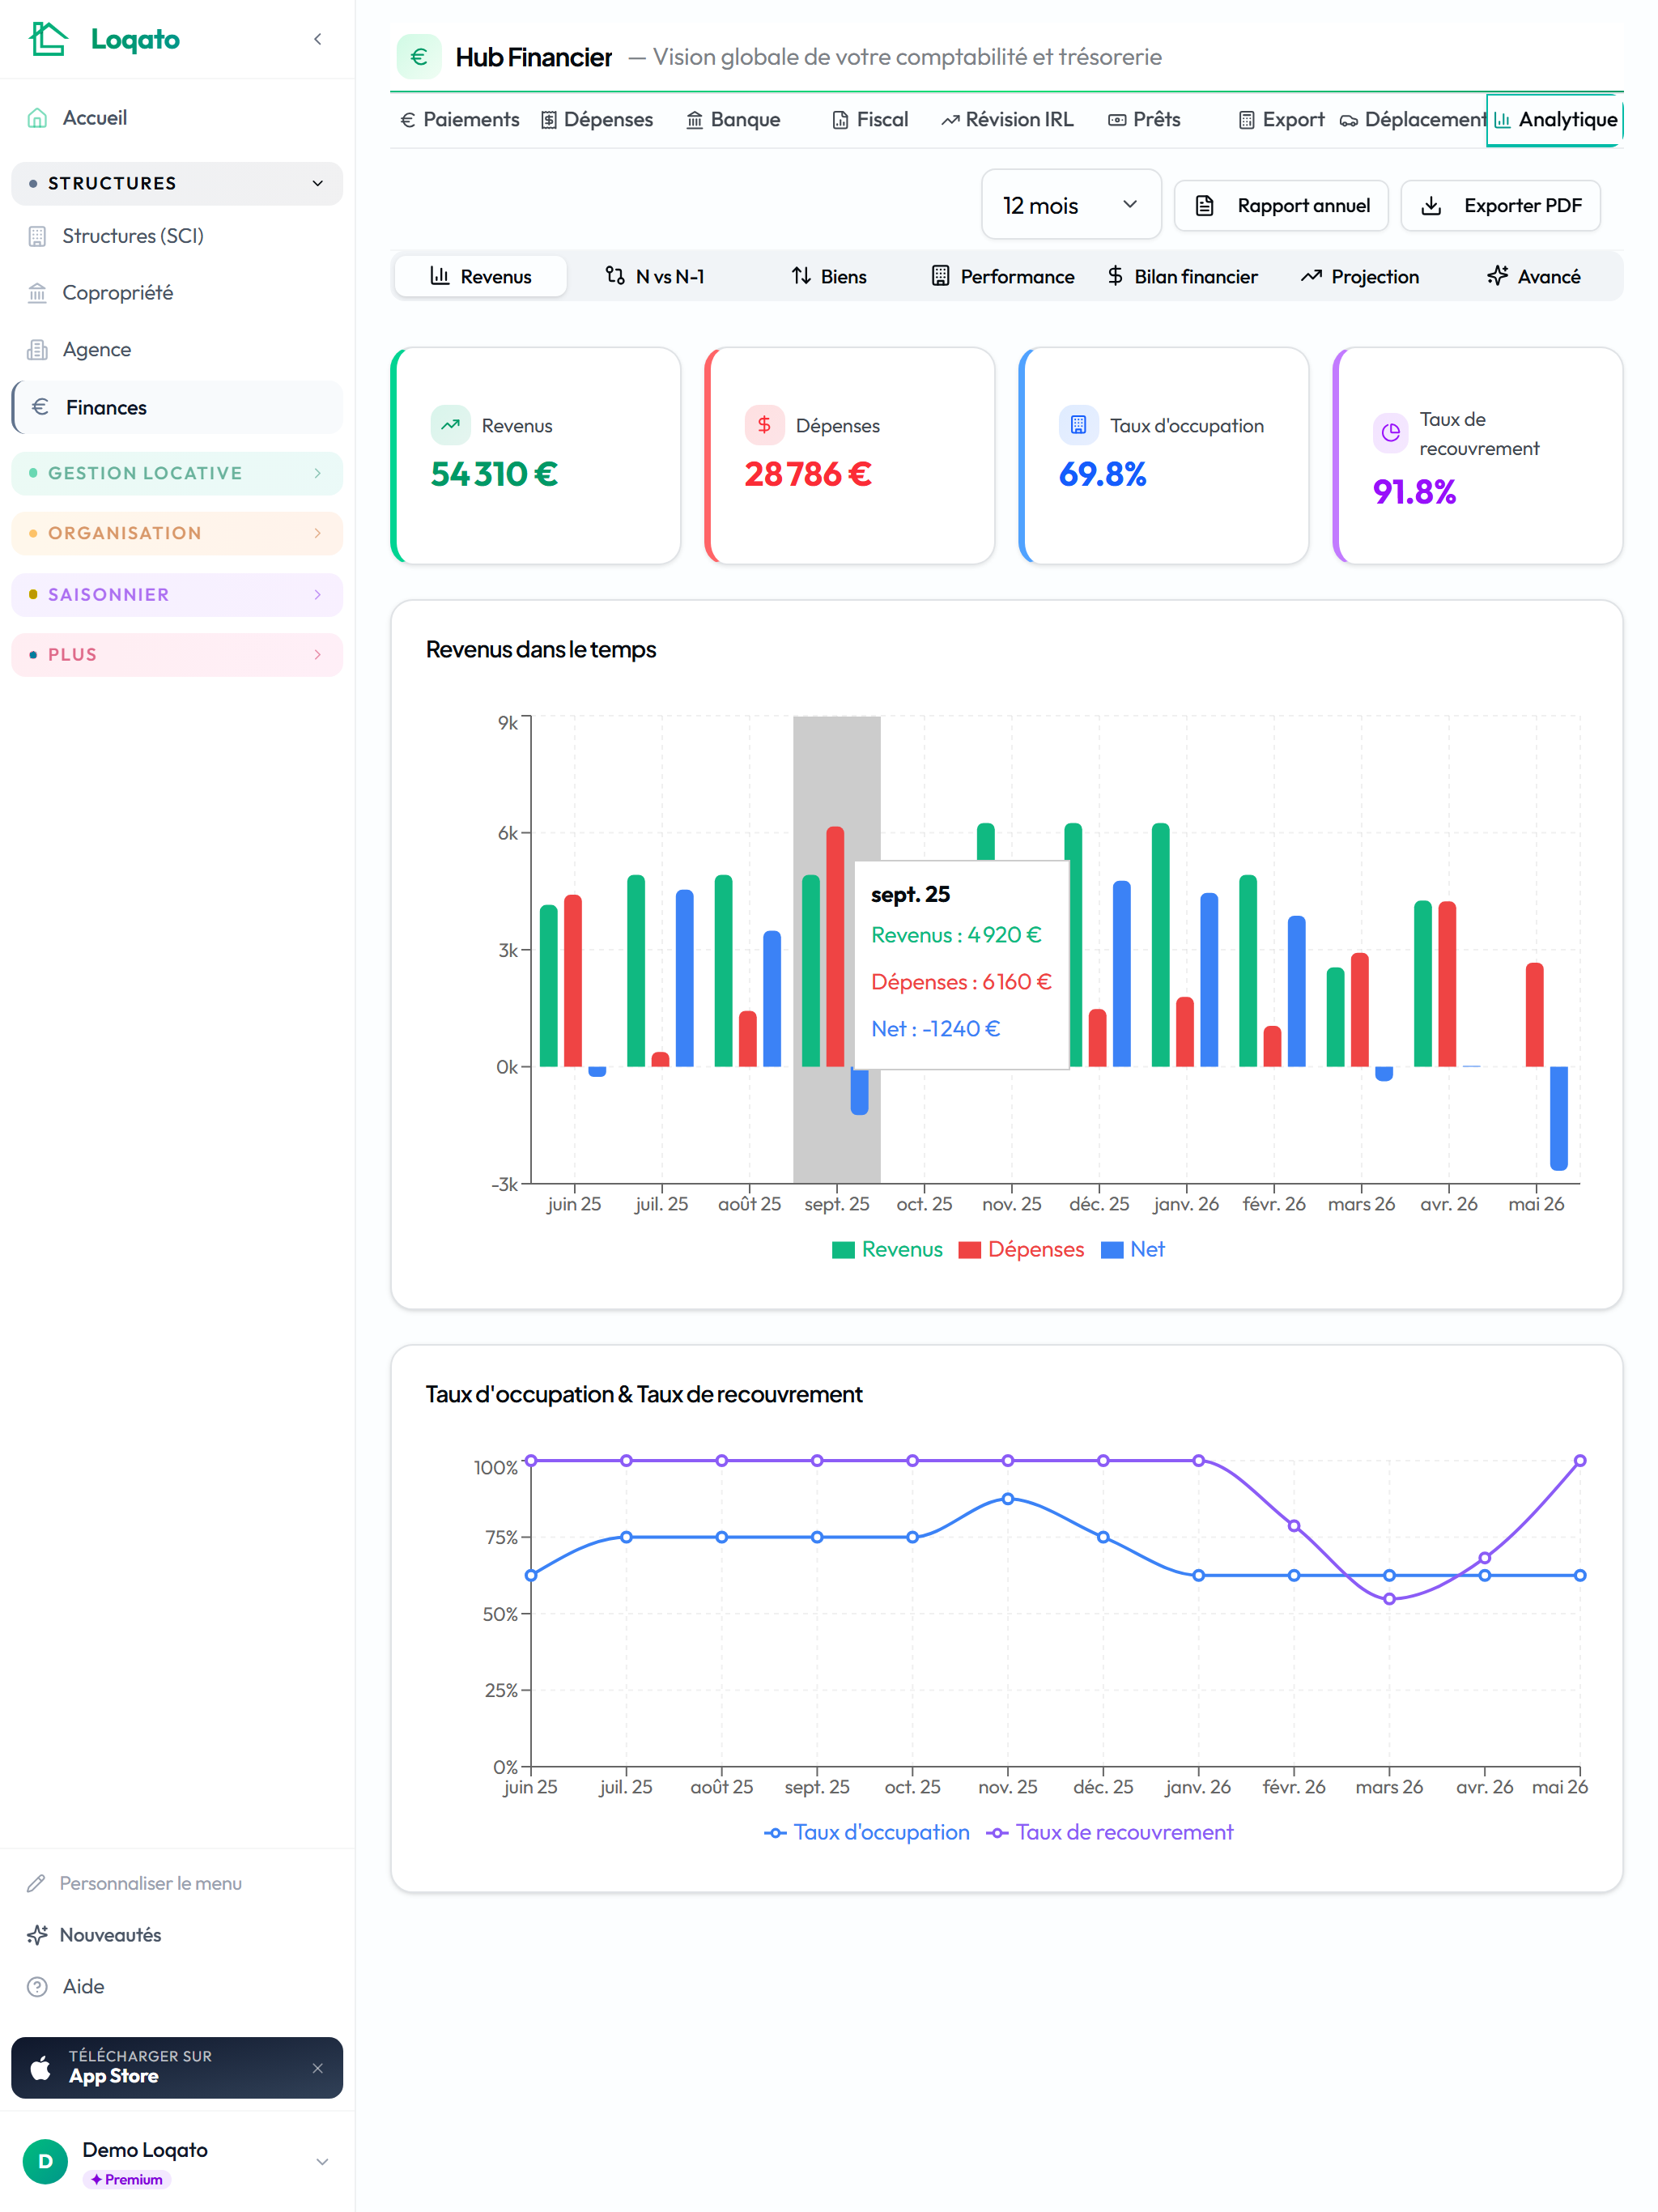The image size is (1658, 2212).
Task: Collapse the sidebar with the arrow icon
Action: [317, 39]
